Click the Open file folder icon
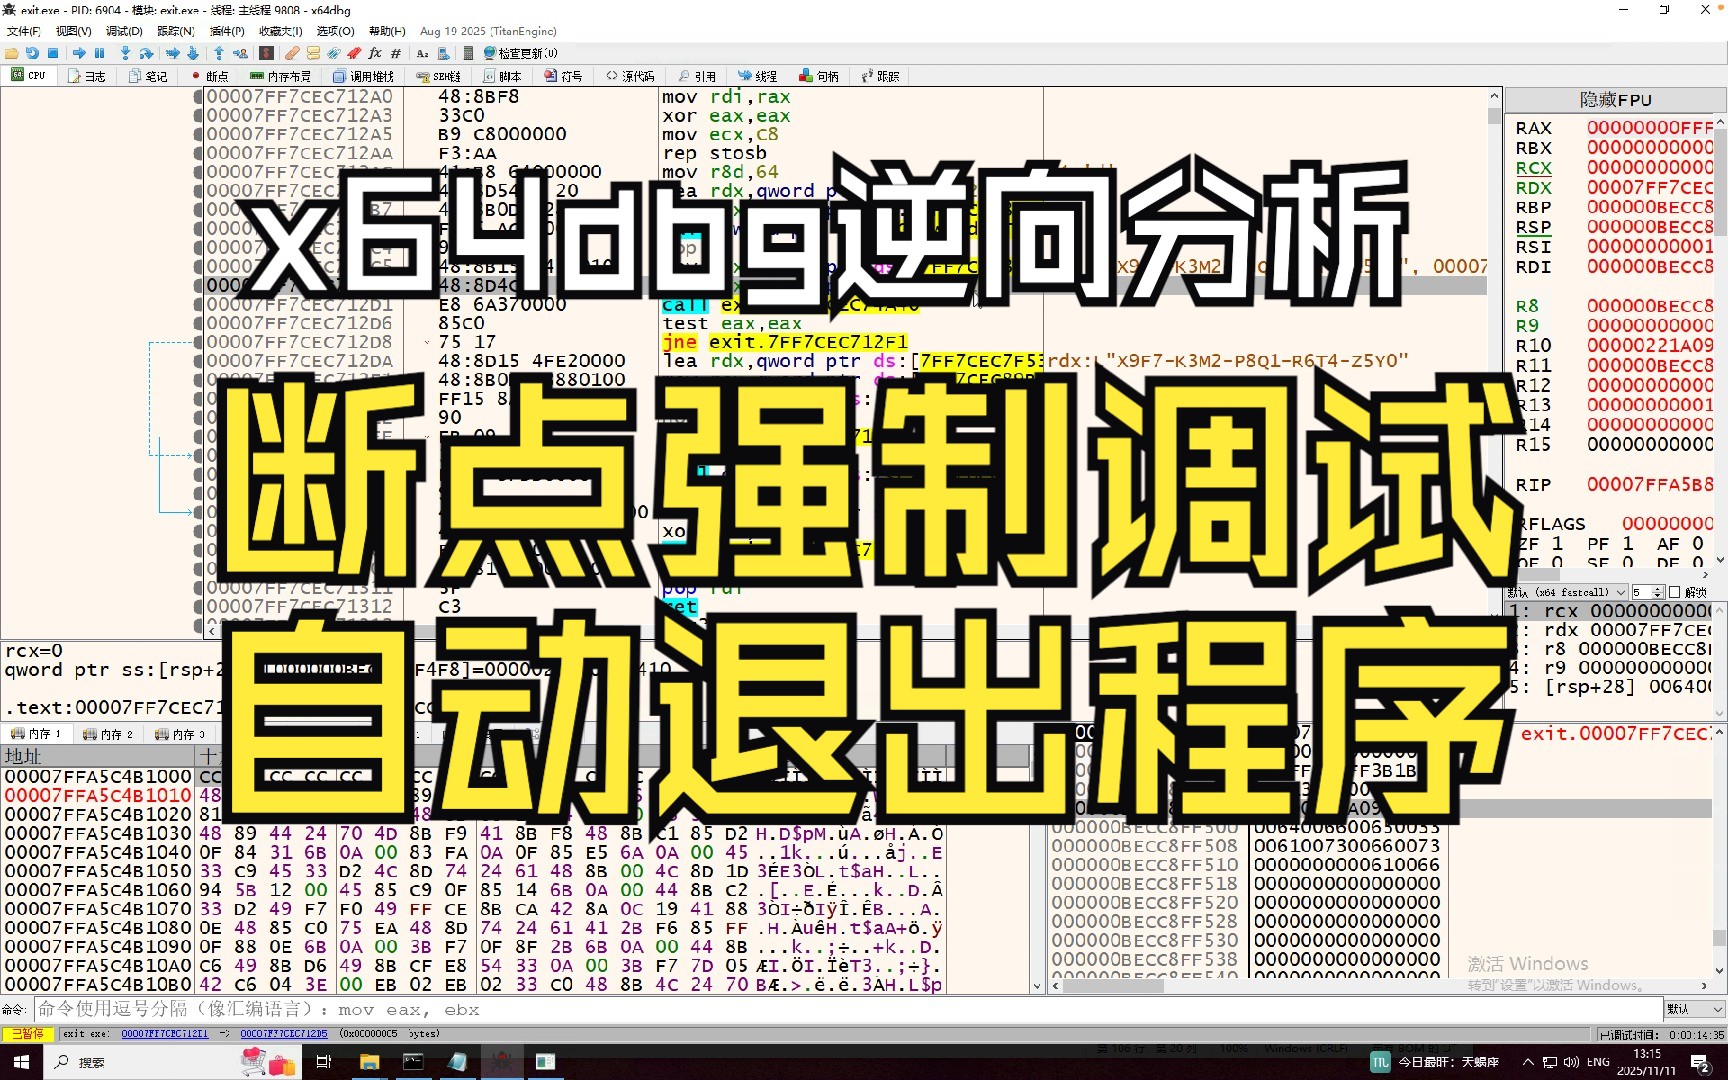1728x1080 pixels. [x=12, y=53]
